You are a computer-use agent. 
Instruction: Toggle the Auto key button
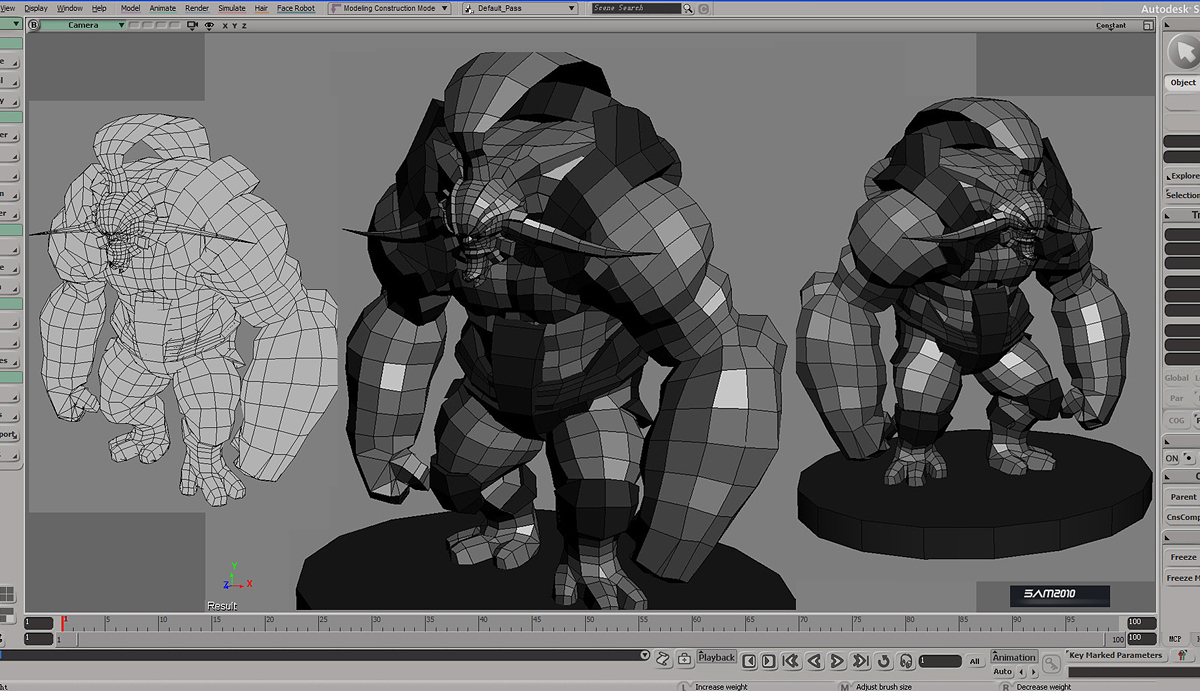1002,672
